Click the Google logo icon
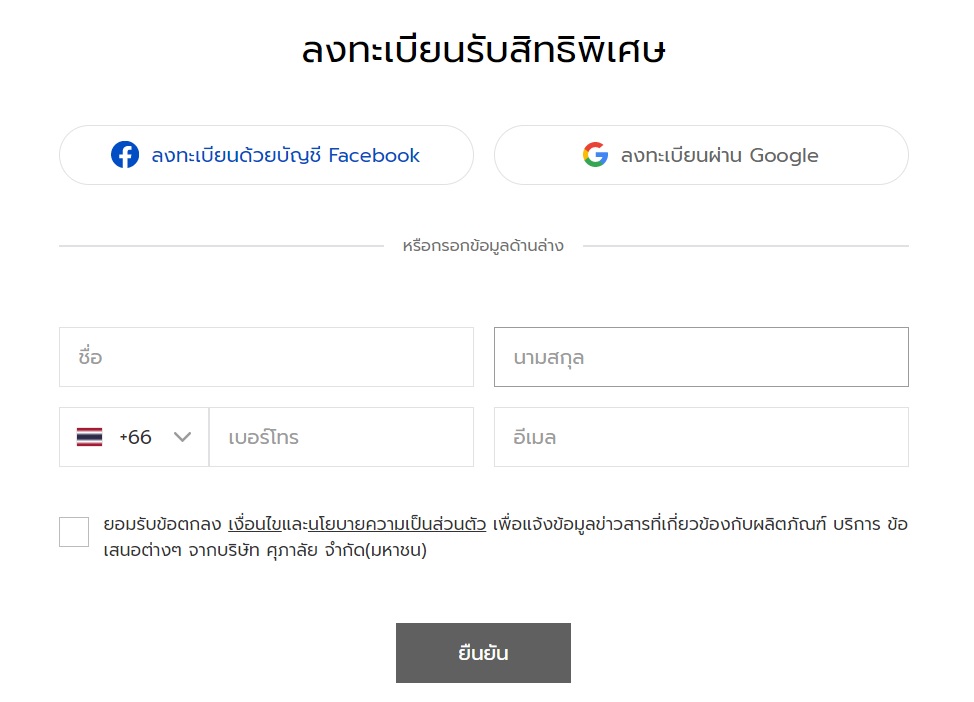This screenshot has height=702, width=974. point(595,155)
